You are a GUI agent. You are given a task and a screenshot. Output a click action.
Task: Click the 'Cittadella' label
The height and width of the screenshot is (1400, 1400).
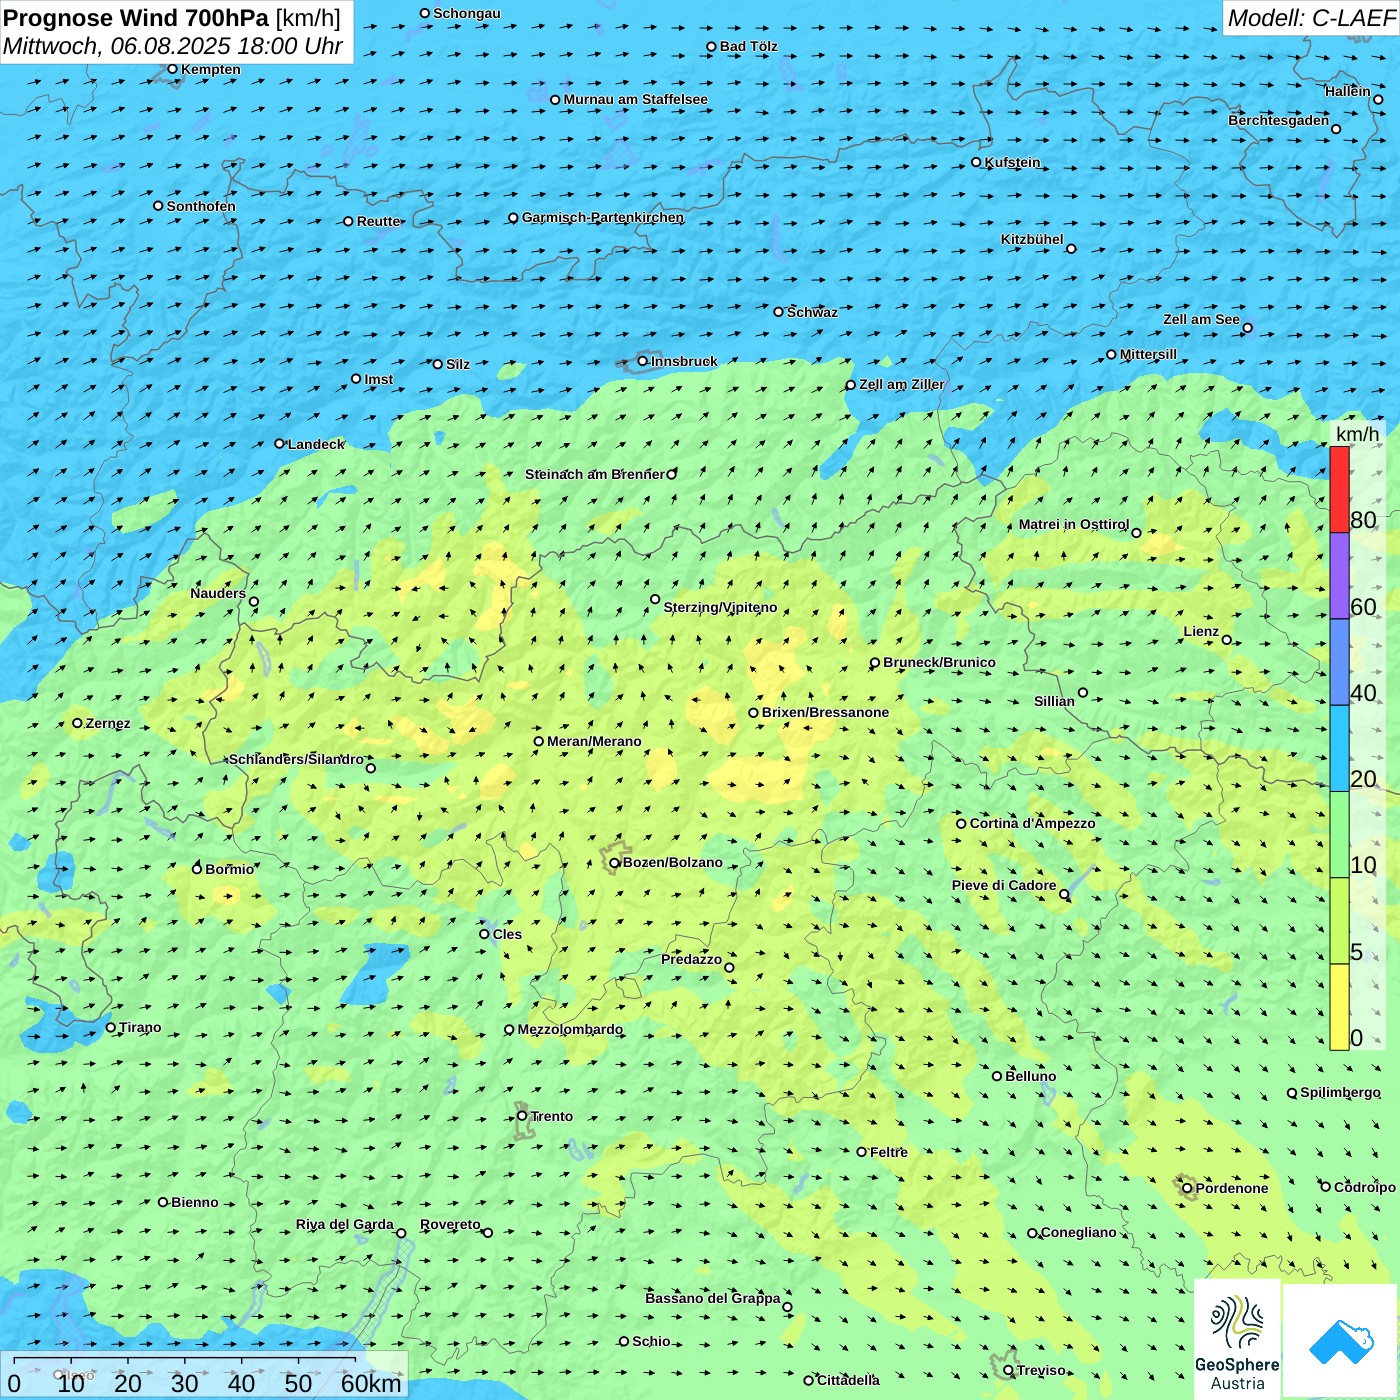tap(848, 1380)
